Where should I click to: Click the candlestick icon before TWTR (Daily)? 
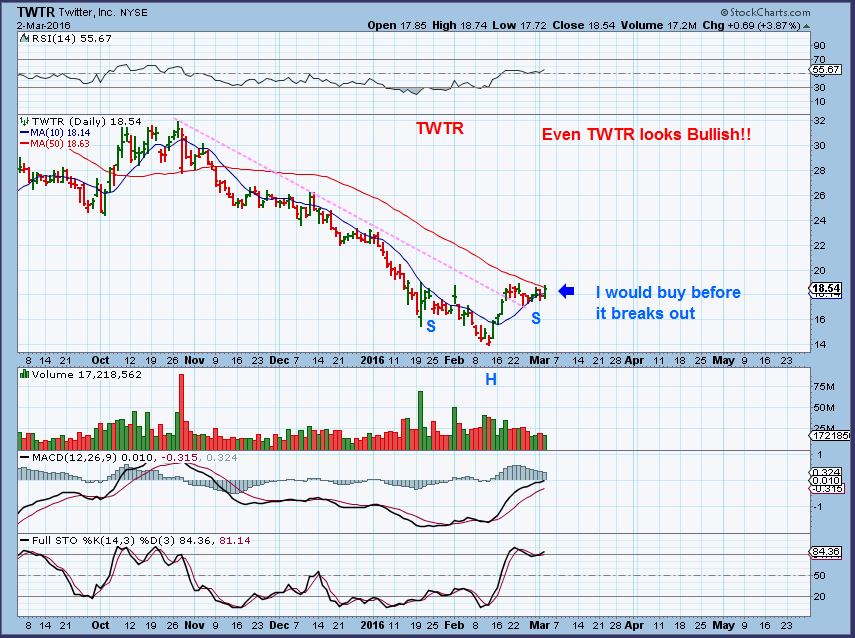[x=24, y=121]
